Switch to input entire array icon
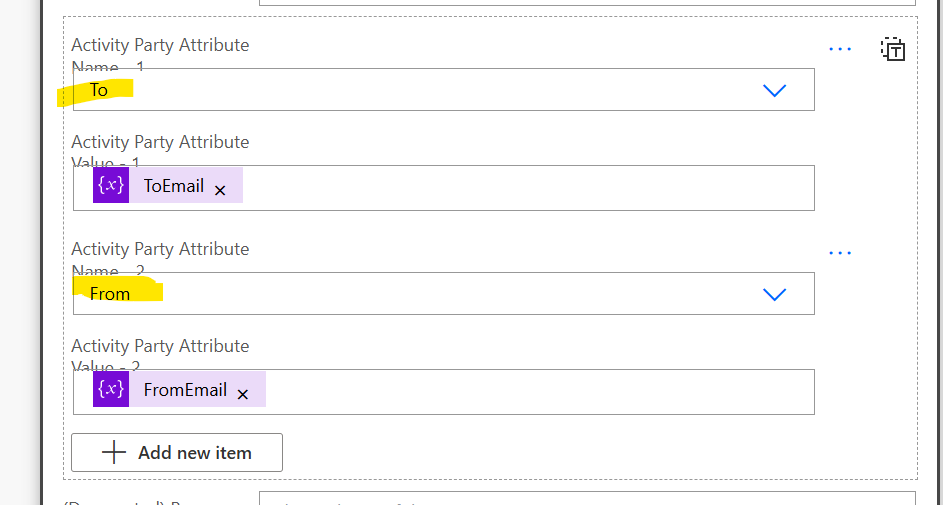 point(893,49)
